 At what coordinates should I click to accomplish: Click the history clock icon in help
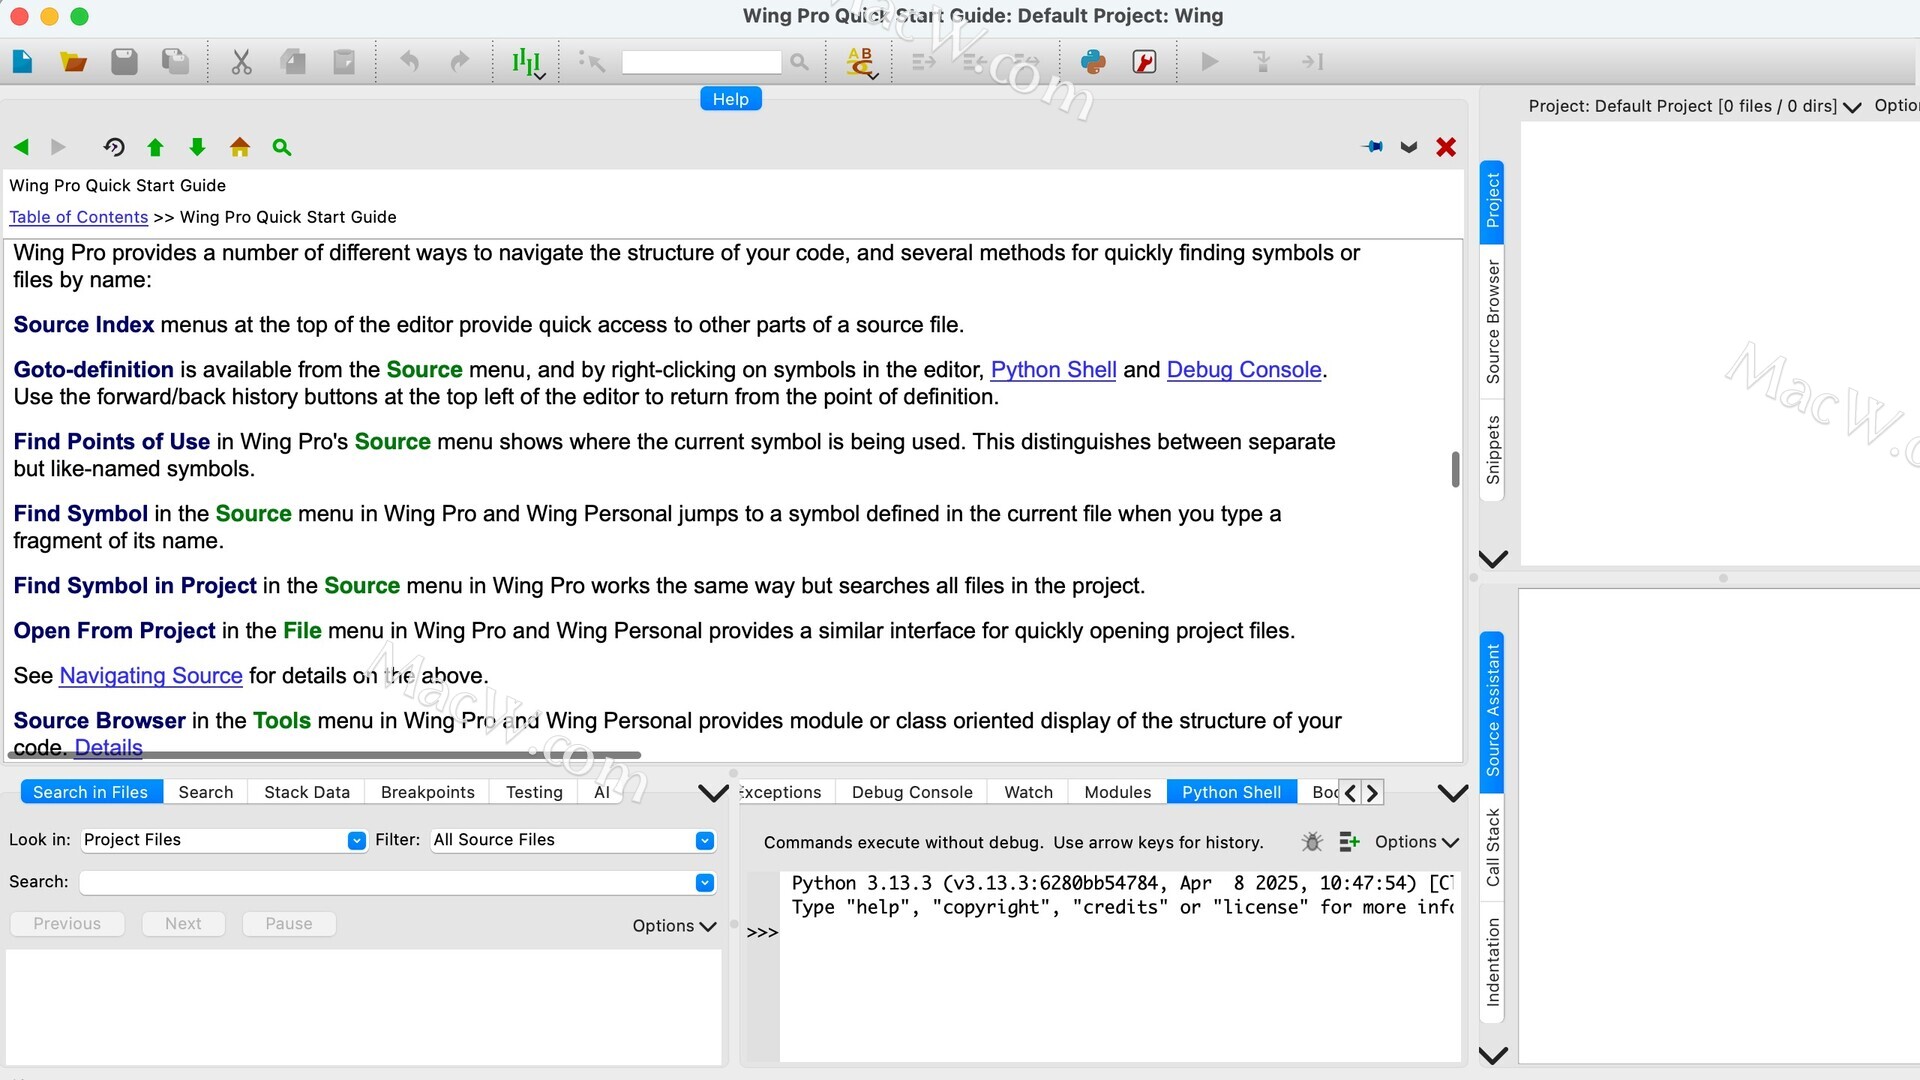[x=113, y=147]
